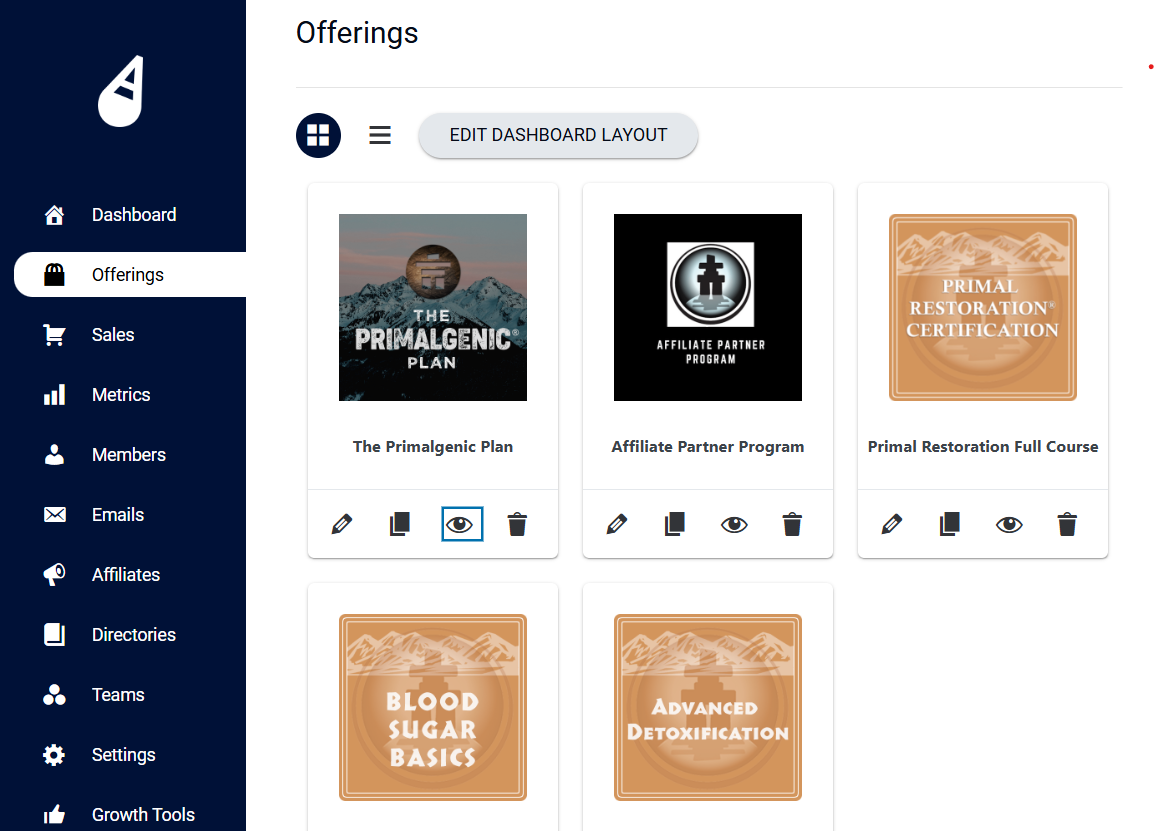Toggle visibility of The Primalgenic Plan
Viewport: 1155px width, 831px height.
click(461, 524)
